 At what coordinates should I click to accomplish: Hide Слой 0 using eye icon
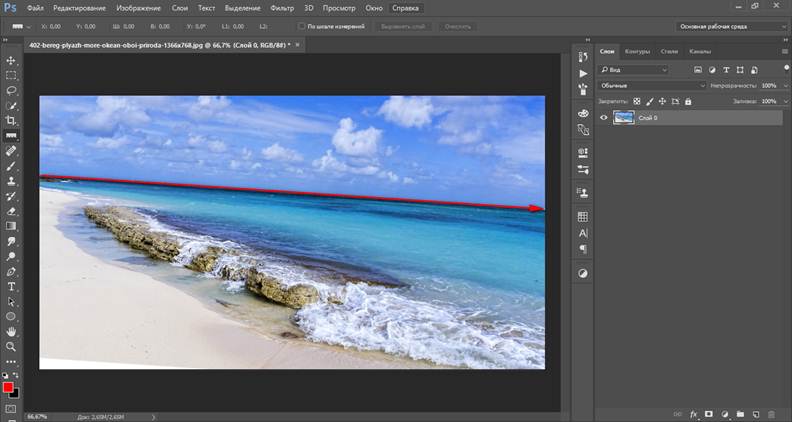pyautogui.click(x=603, y=118)
